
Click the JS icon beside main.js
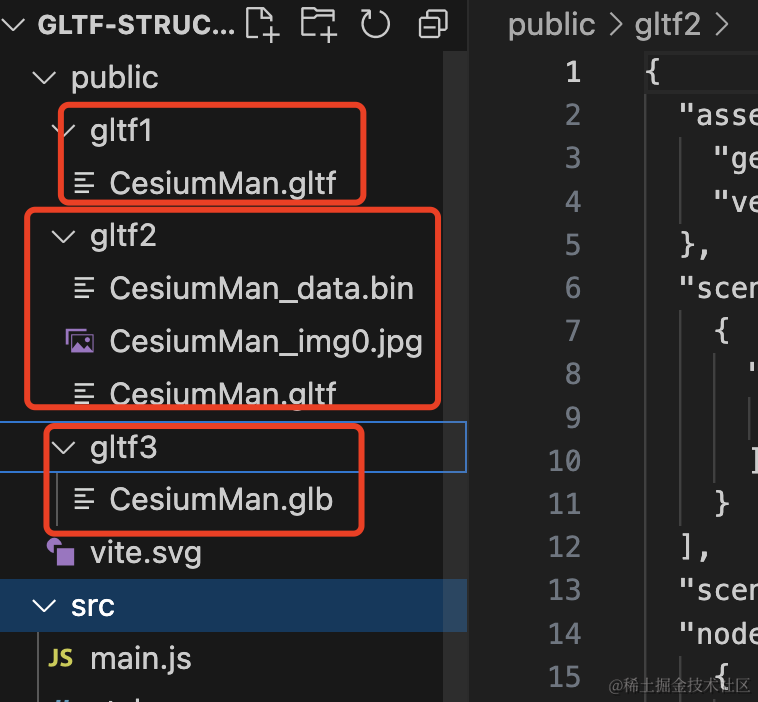click(60, 658)
